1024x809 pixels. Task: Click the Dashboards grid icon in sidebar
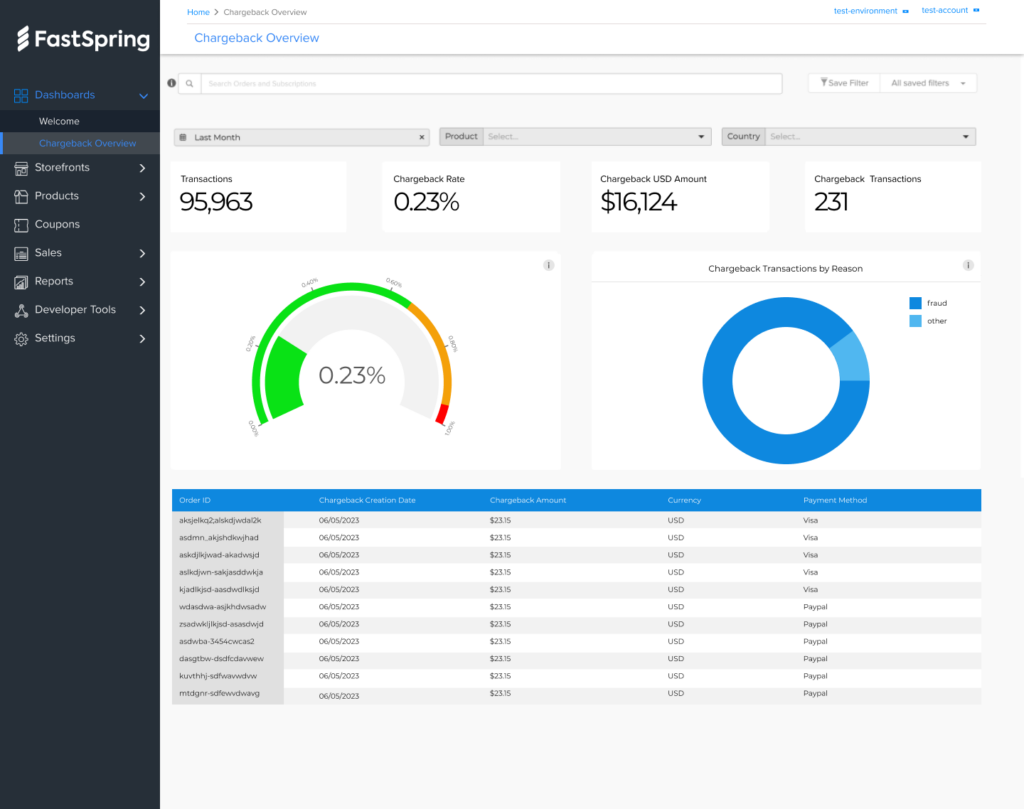coord(21,96)
